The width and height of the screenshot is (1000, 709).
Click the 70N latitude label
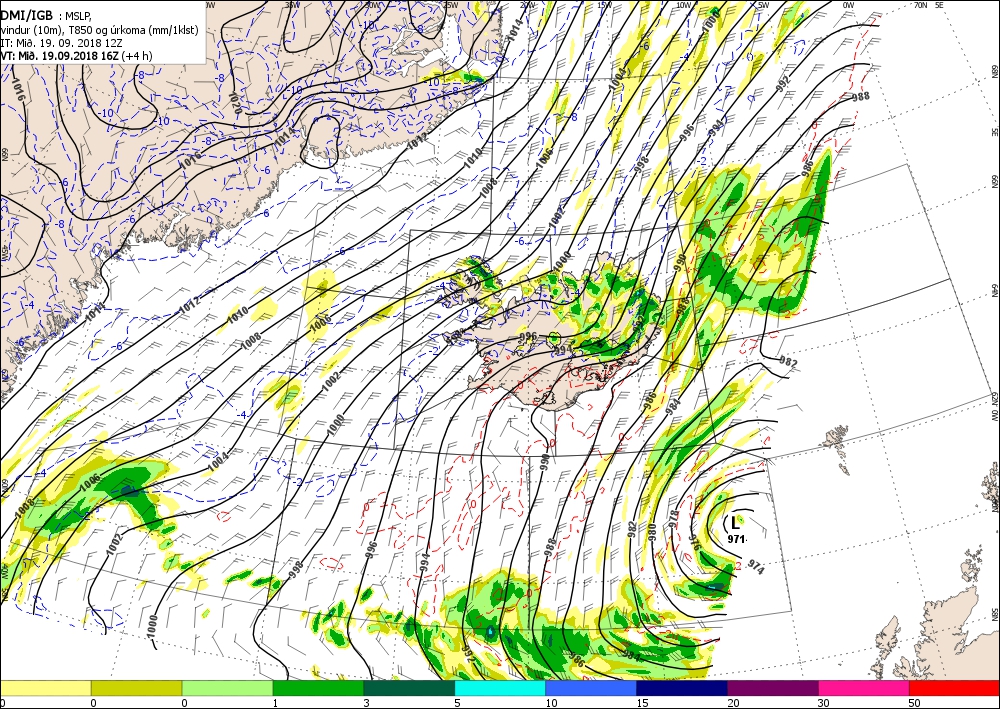[x=920, y=4]
